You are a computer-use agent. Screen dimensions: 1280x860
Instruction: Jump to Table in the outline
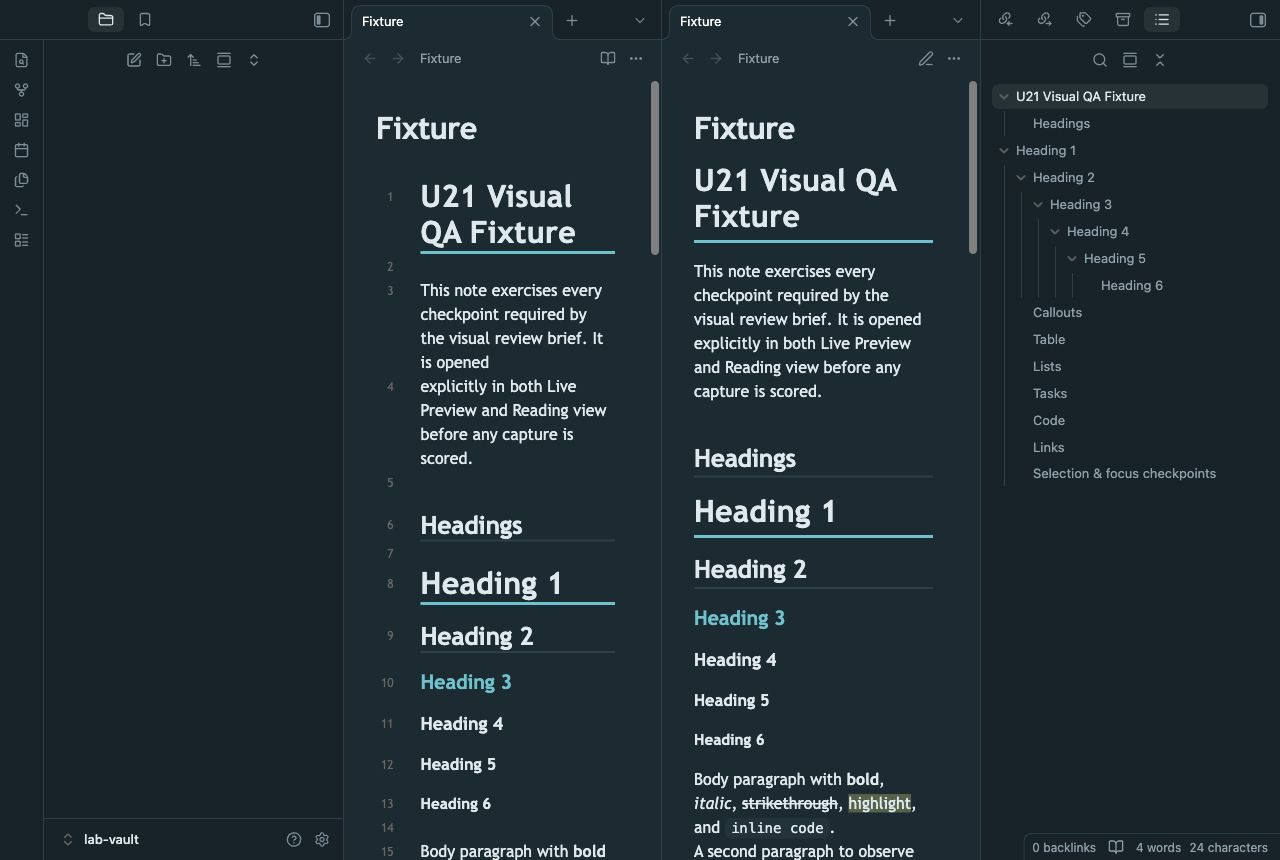click(1049, 340)
